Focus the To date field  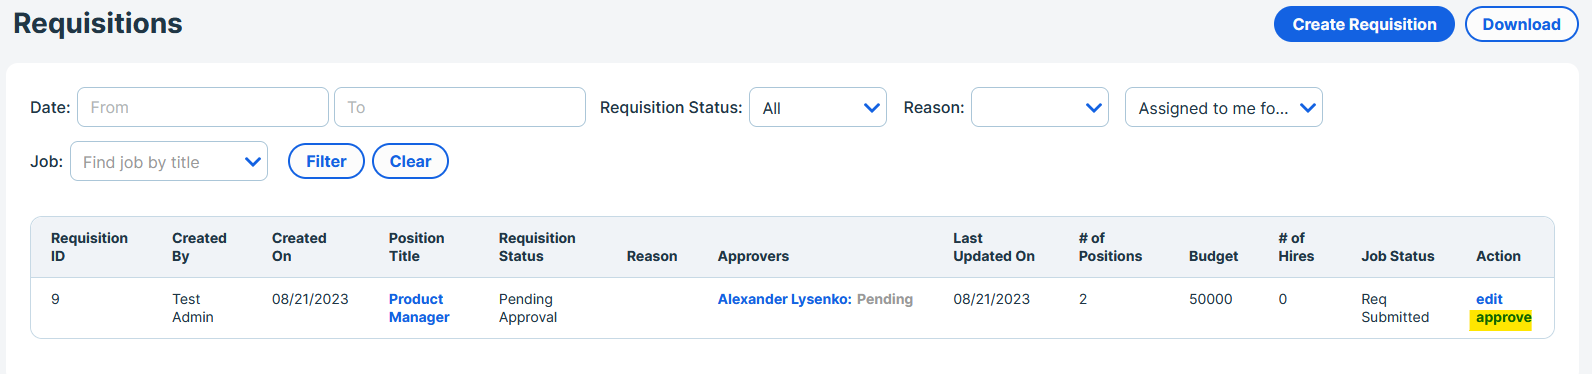click(460, 107)
